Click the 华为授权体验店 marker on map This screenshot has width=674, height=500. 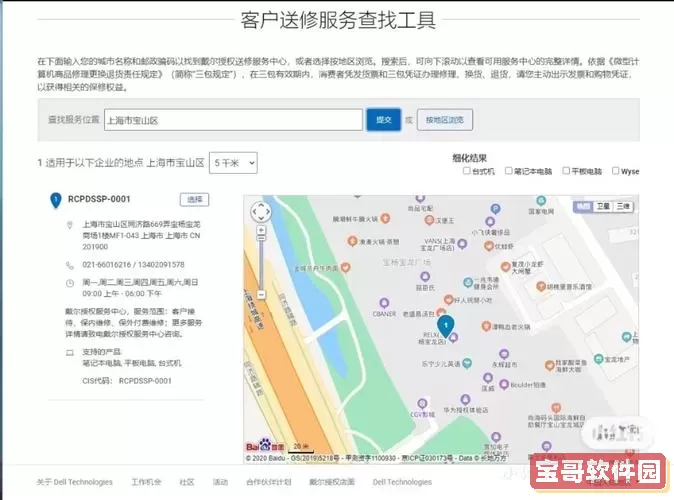465,399
